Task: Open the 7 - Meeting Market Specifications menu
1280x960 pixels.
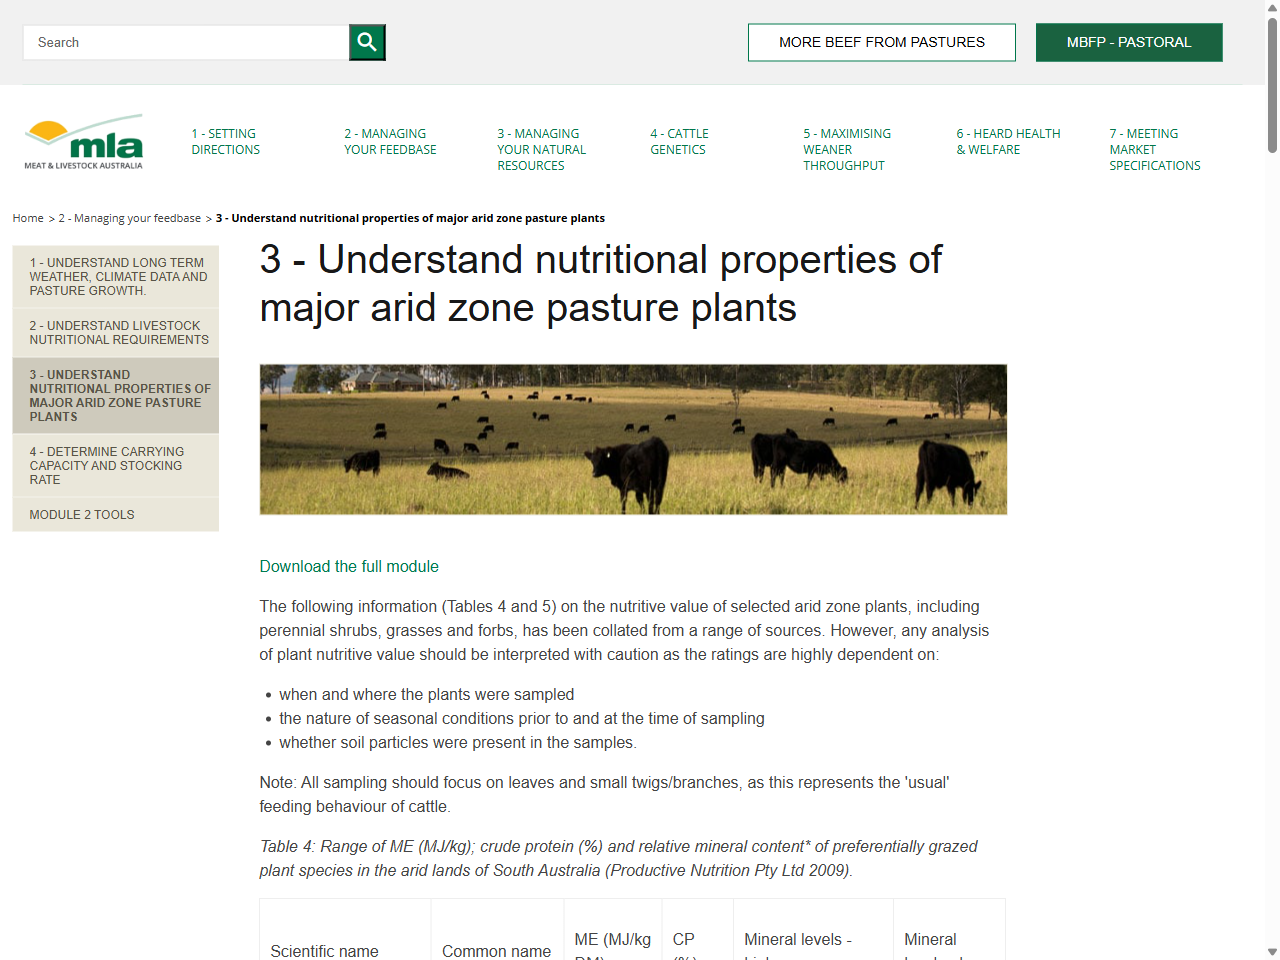Action: 1154,149
